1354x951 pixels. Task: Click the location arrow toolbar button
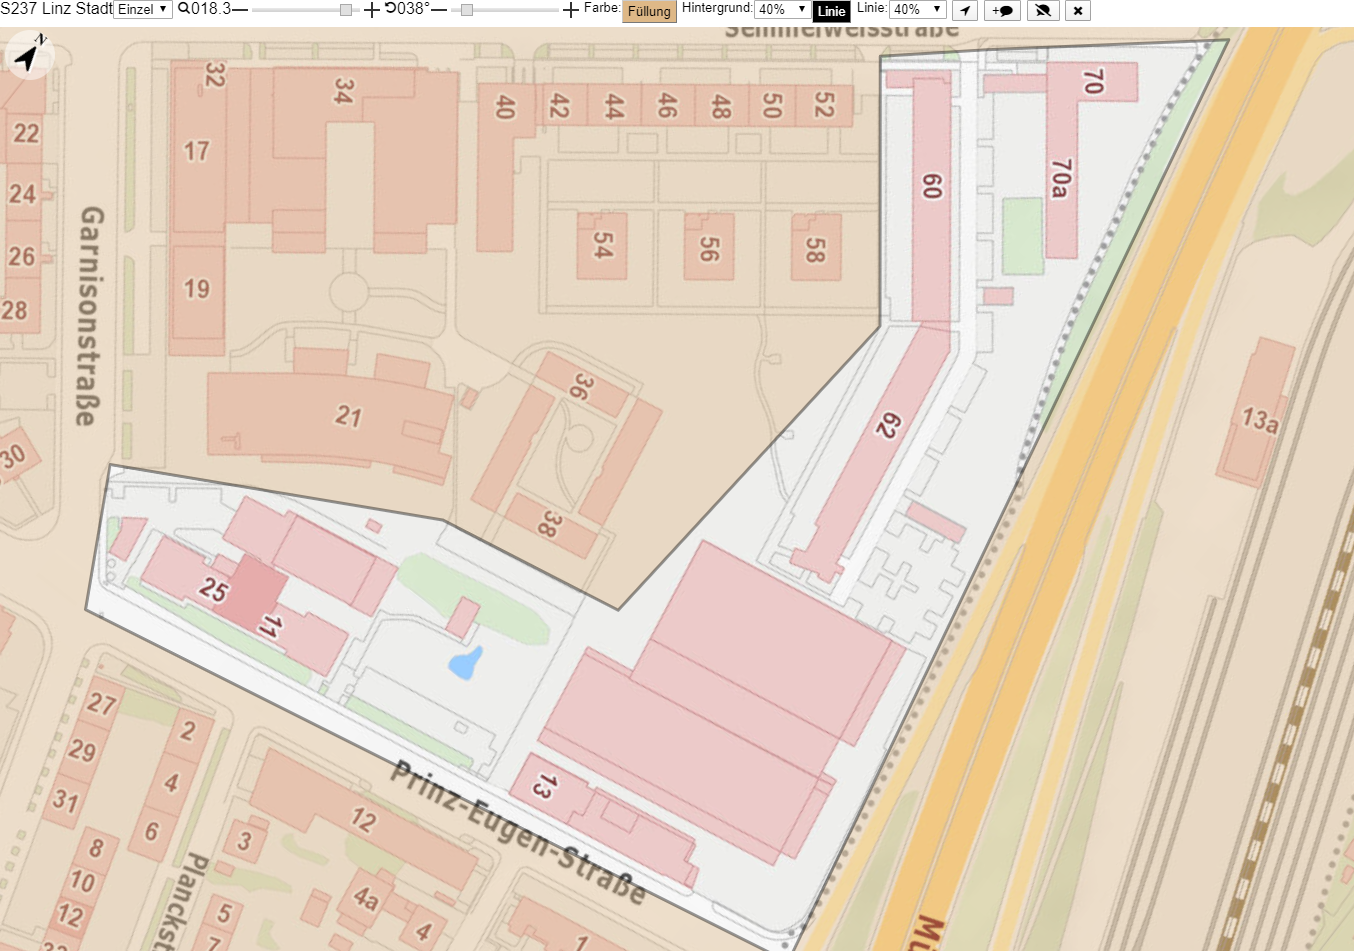point(964,11)
